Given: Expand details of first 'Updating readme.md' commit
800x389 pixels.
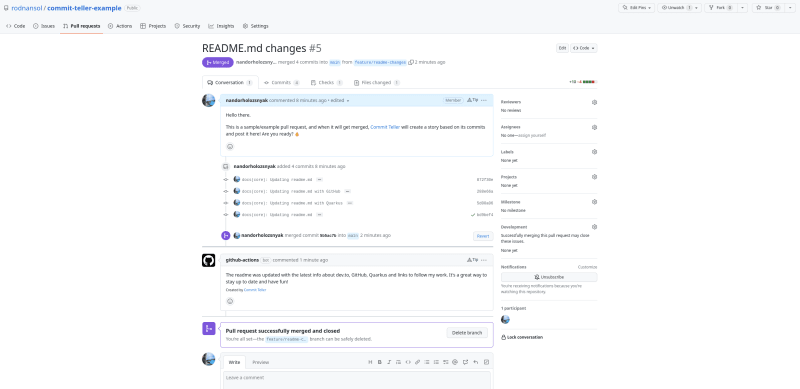Looking at the screenshot, I should [319, 180].
